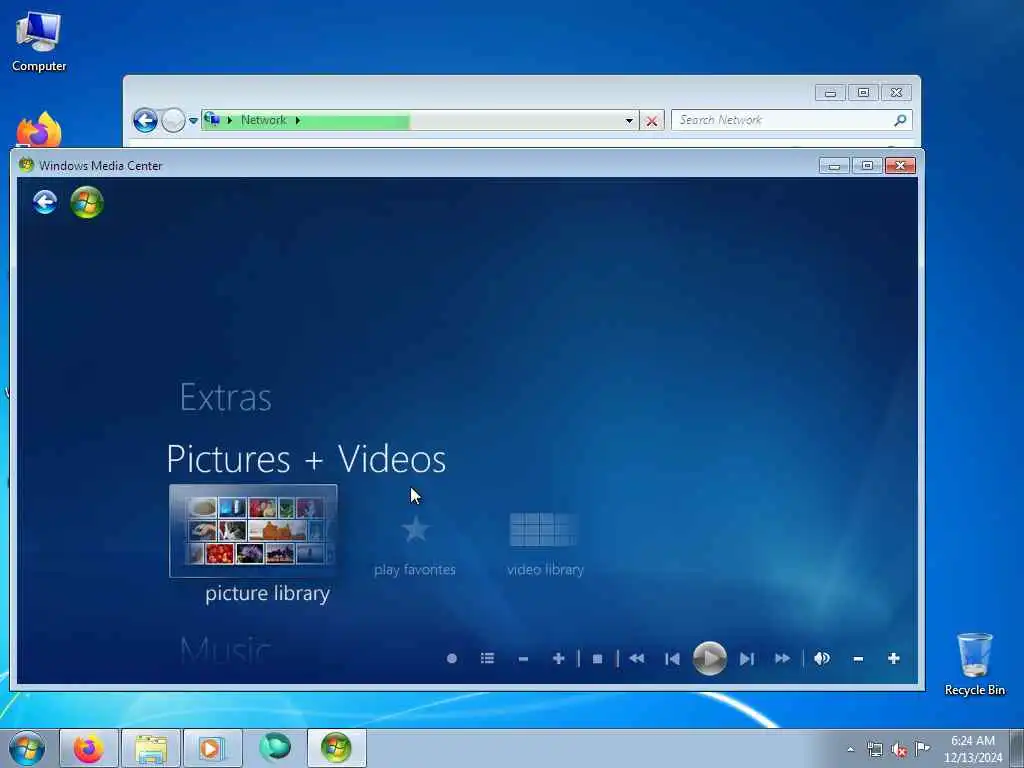This screenshot has width=1024, height=768.
Task: Launch Firefox from the taskbar
Action: pyautogui.click(x=88, y=748)
